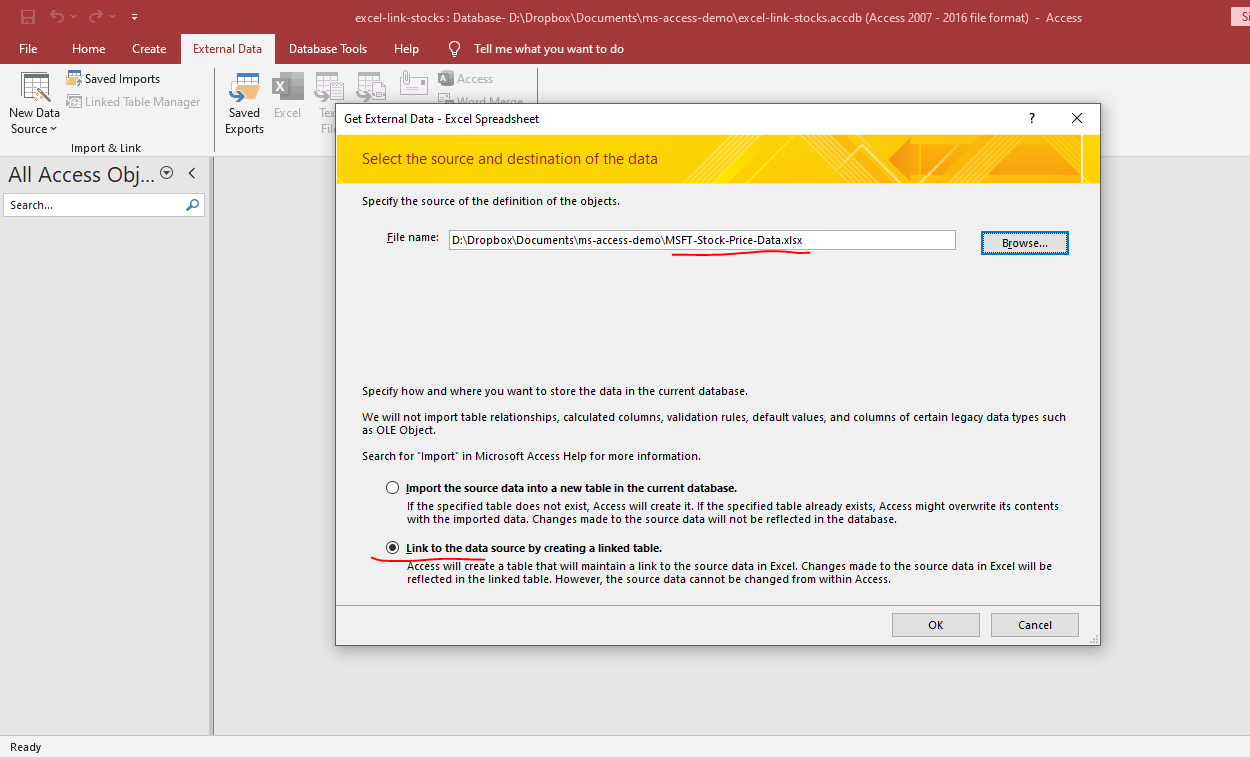This screenshot has width=1250, height=757.
Task: Select Import source data into new table
Action: pos(393,488)
